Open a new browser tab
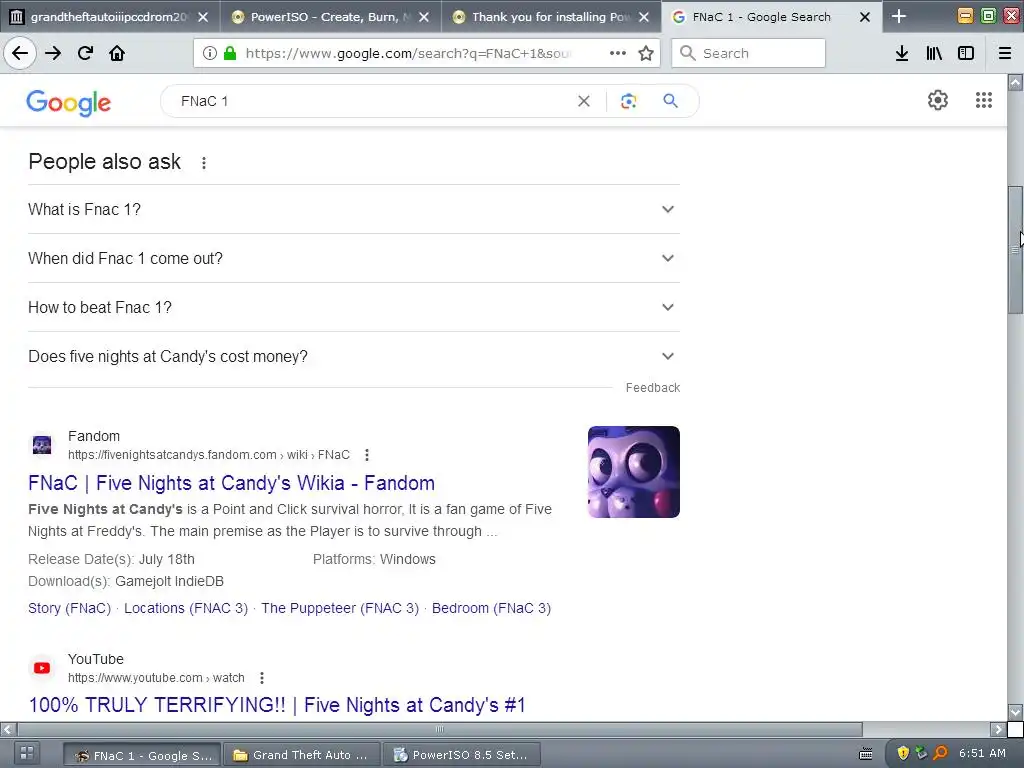The image size is (1024, 768). tap(899, 16)
